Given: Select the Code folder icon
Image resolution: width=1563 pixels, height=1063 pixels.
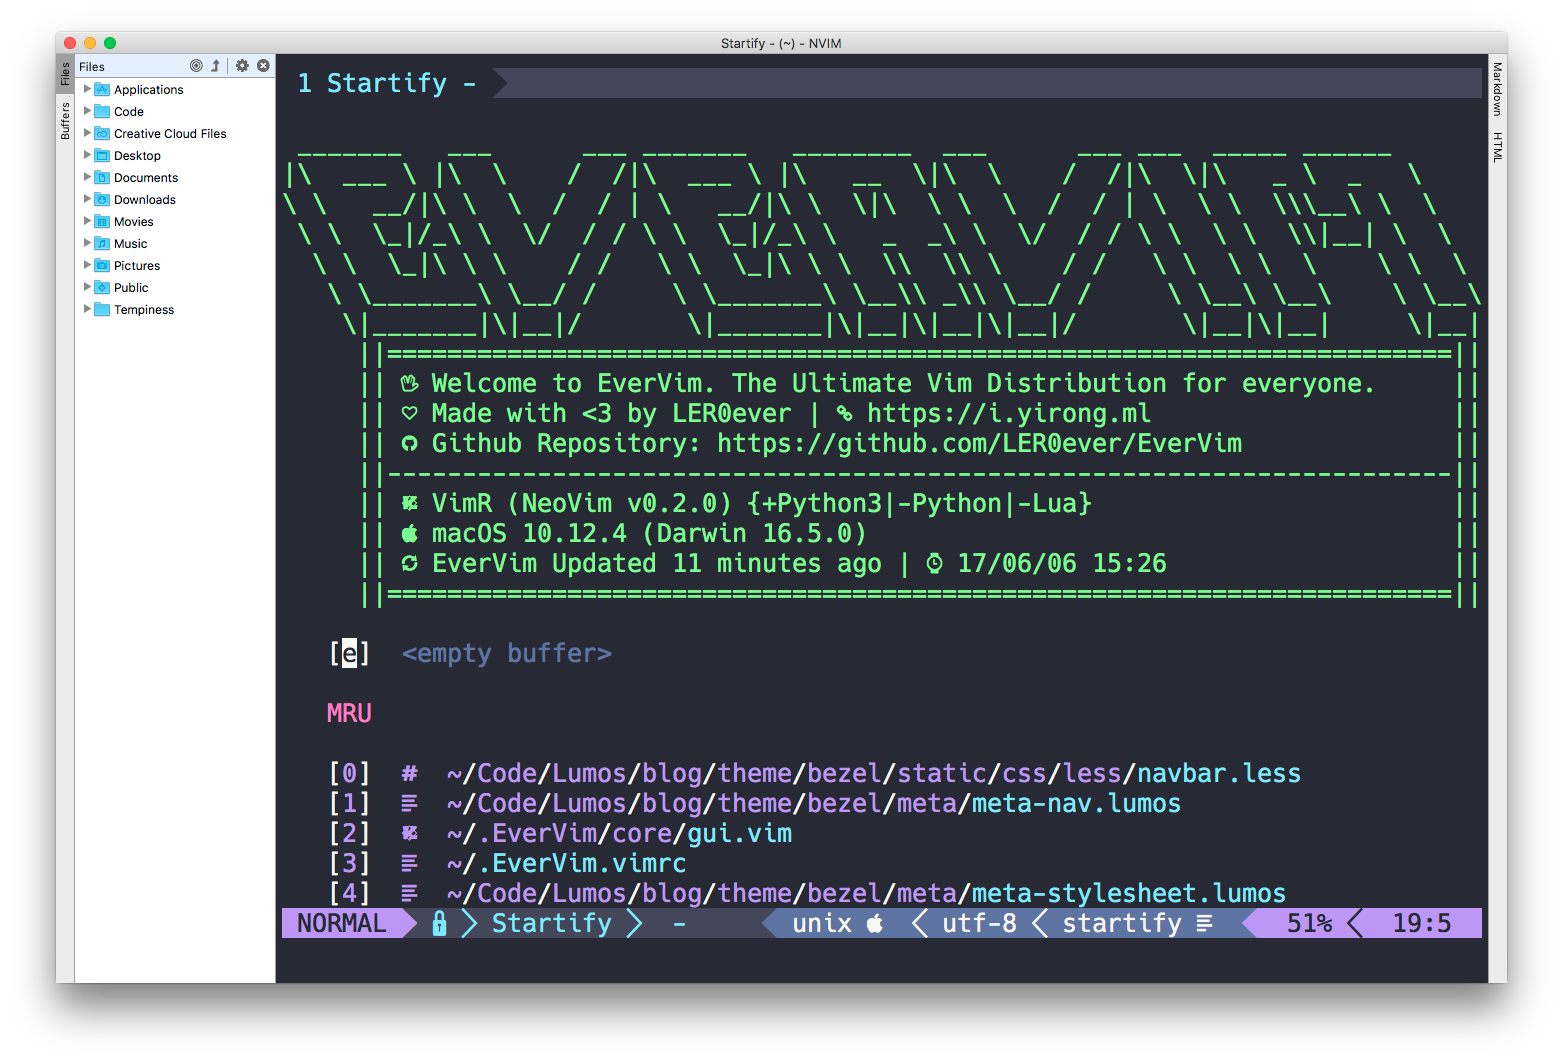Looking at the screenshot, I should 102,112.
